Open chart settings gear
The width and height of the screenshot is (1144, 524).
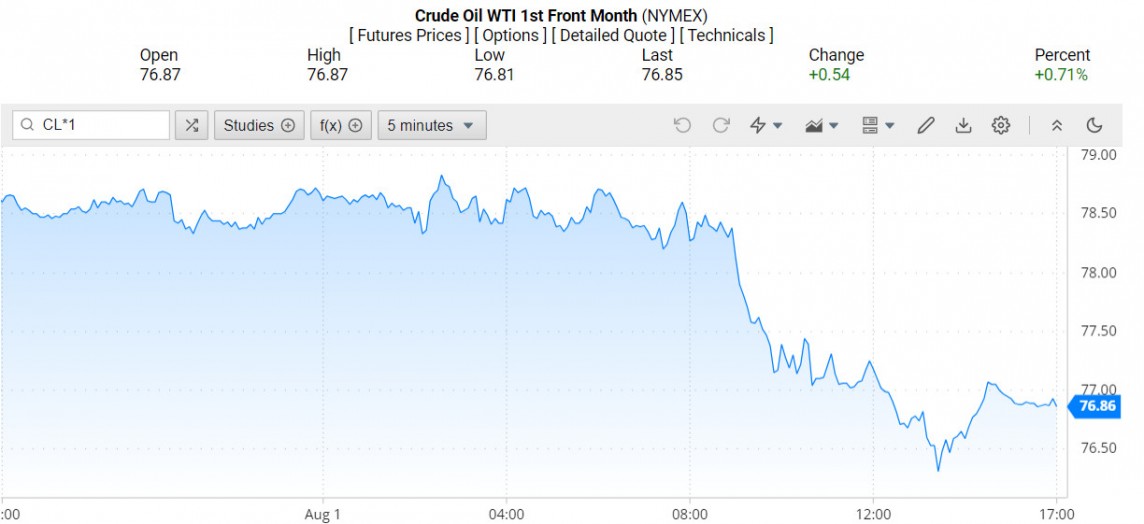pyautogui.click(x=1001, y=125)
